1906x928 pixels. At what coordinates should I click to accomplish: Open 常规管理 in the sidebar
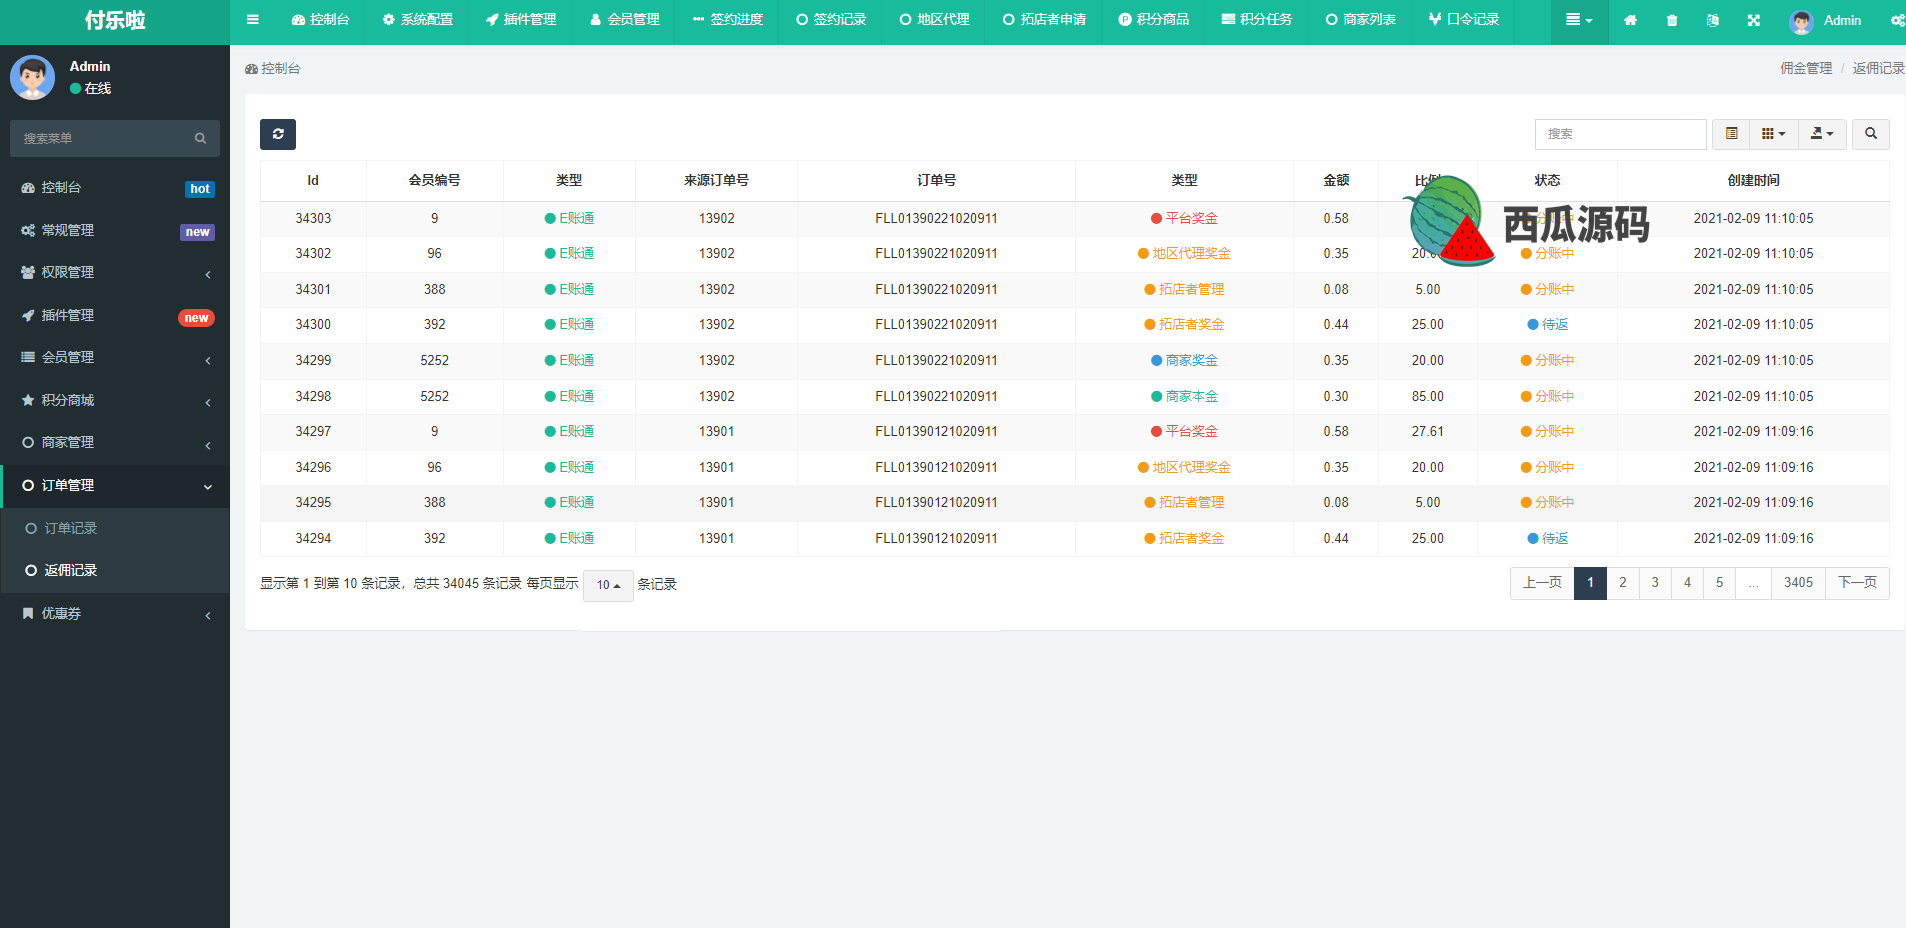tap(115, 231)
